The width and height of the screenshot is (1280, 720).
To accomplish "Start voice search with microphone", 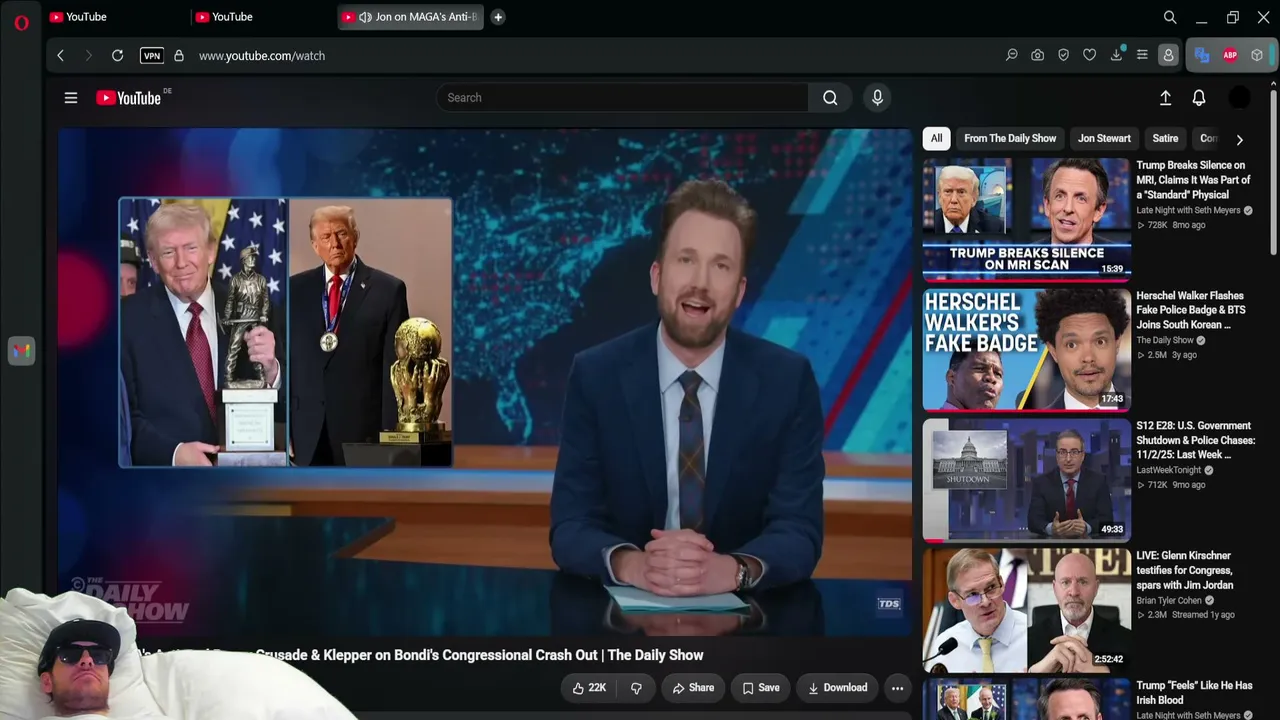I will coord(877,98).
